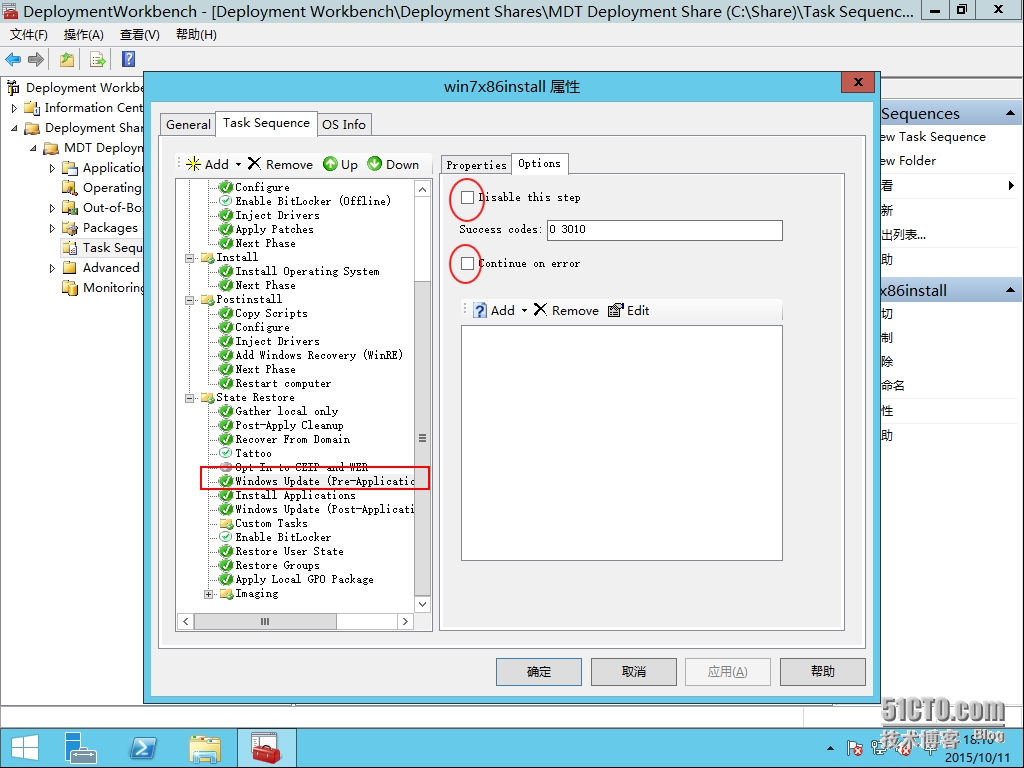Click the export list toolbar icon

[98, 59]
